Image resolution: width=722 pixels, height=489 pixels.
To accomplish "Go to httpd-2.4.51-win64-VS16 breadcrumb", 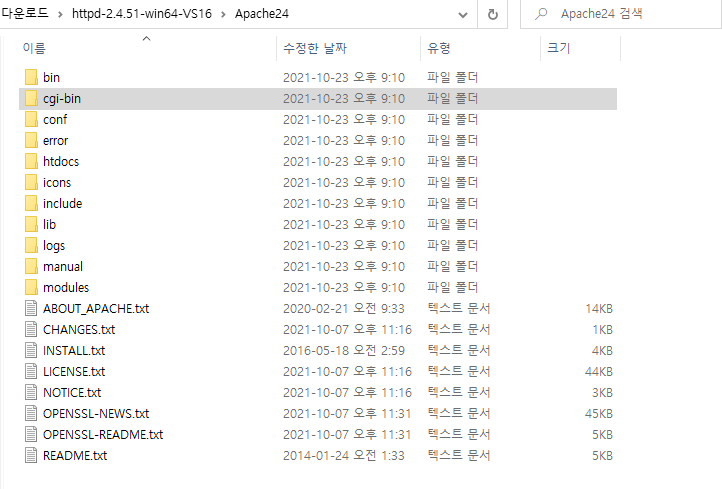I will [x=142, y=14].
